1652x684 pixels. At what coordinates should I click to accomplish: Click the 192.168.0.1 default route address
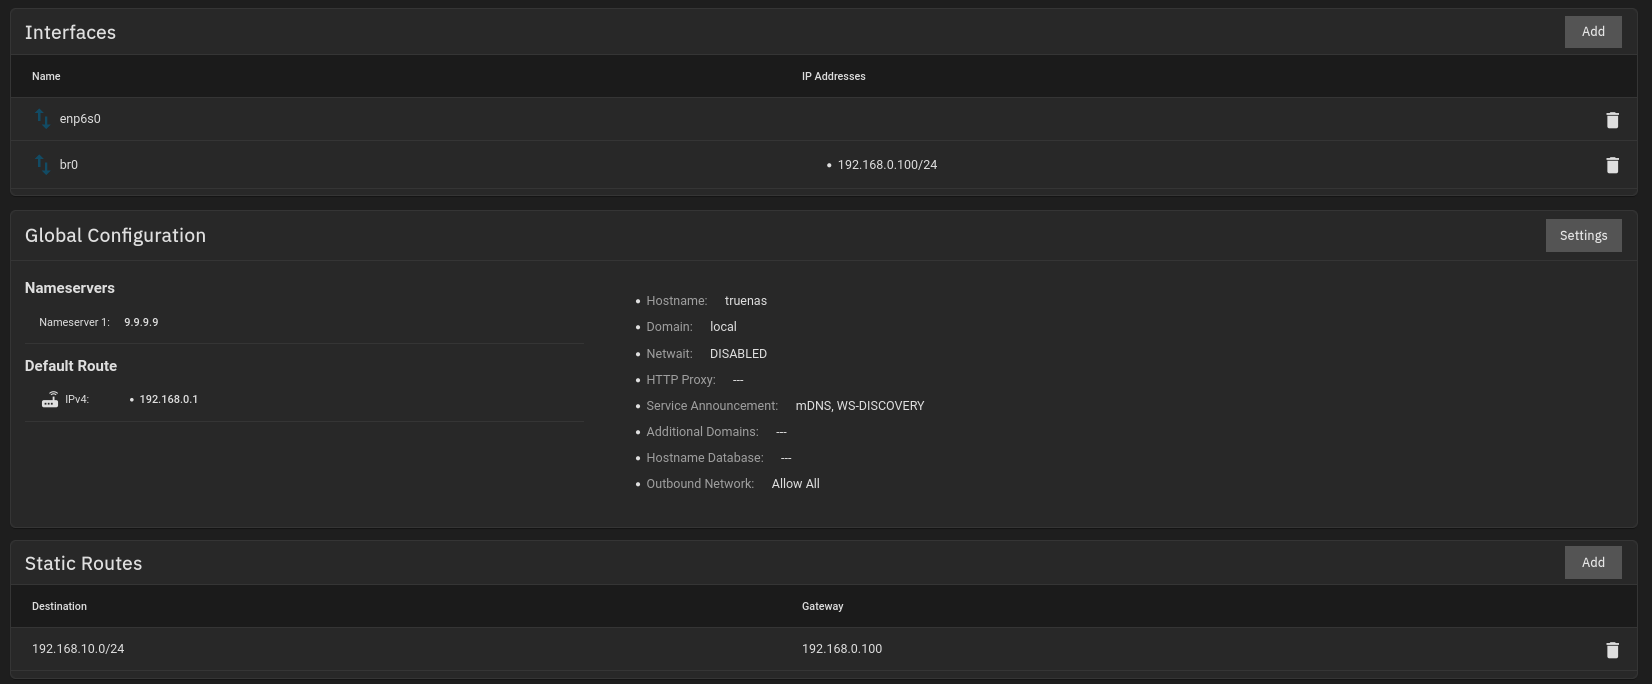pyautogui.click(x=168, y=399)
